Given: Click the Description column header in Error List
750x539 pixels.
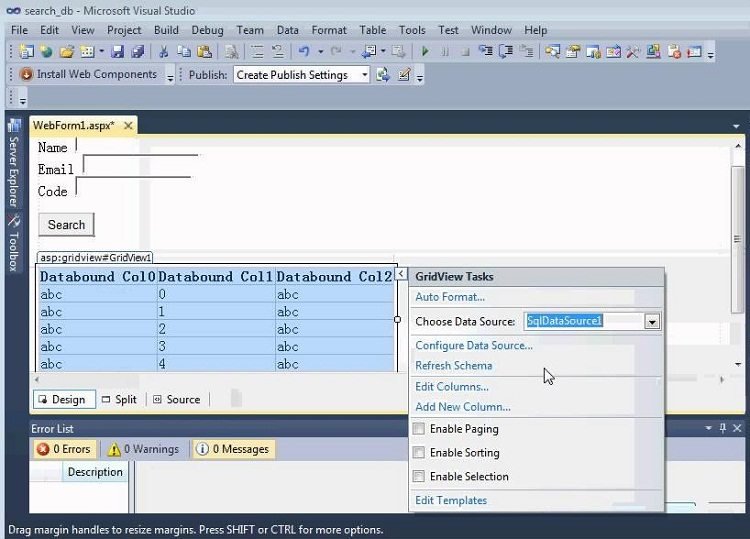Looking at the screenshot, I should [95, 472].
